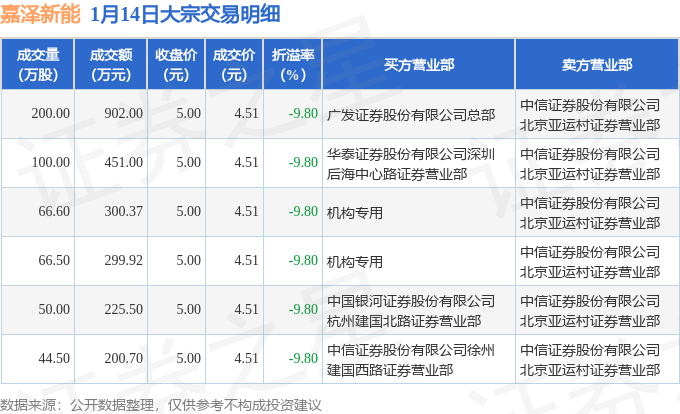Click the green -9.80 in 300.37 row
This screenshot has height=414, width=680.
[x=303, y=212]
